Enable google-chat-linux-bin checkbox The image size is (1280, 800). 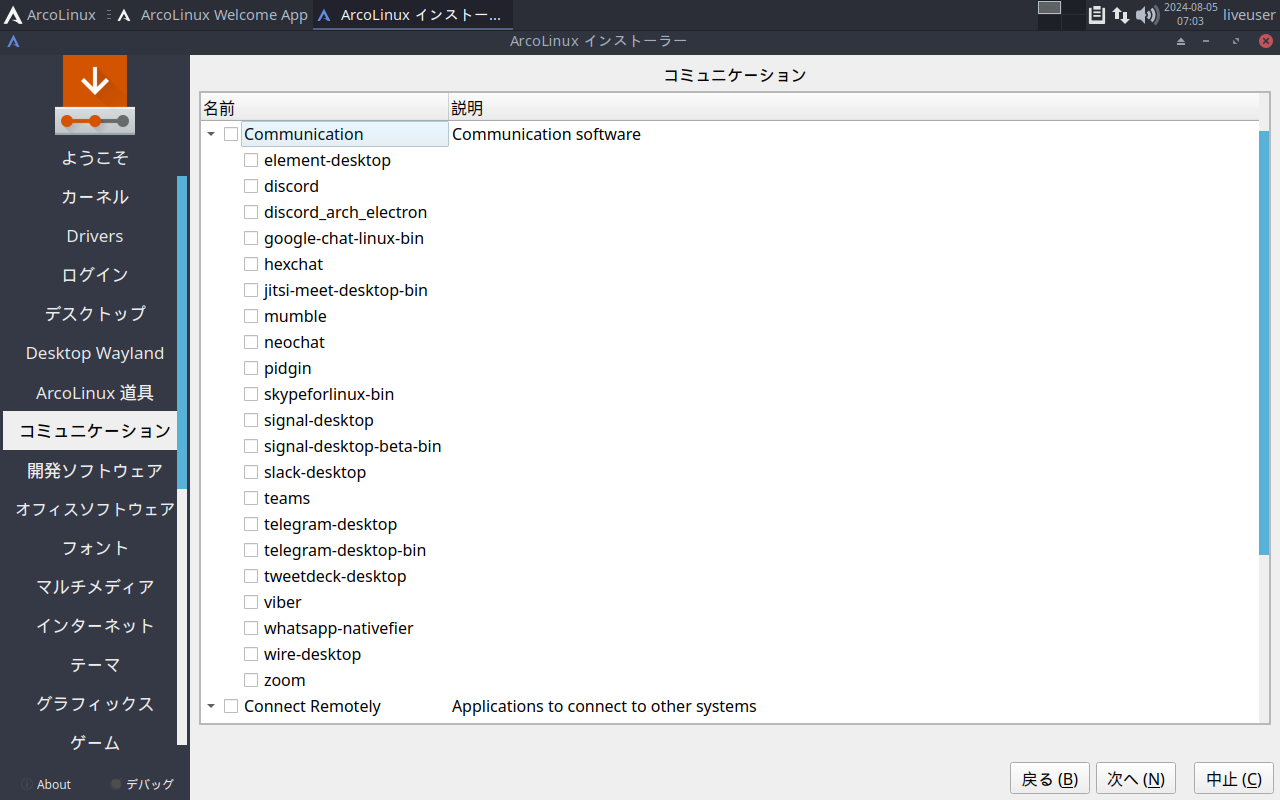[251, 238]
